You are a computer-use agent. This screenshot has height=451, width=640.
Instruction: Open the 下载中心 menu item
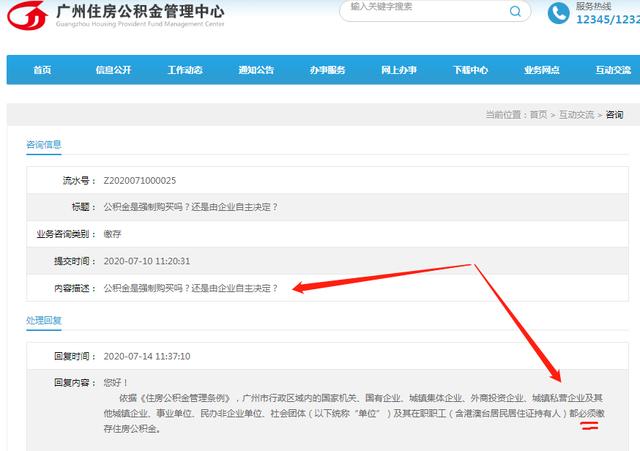tap(470, 70)
